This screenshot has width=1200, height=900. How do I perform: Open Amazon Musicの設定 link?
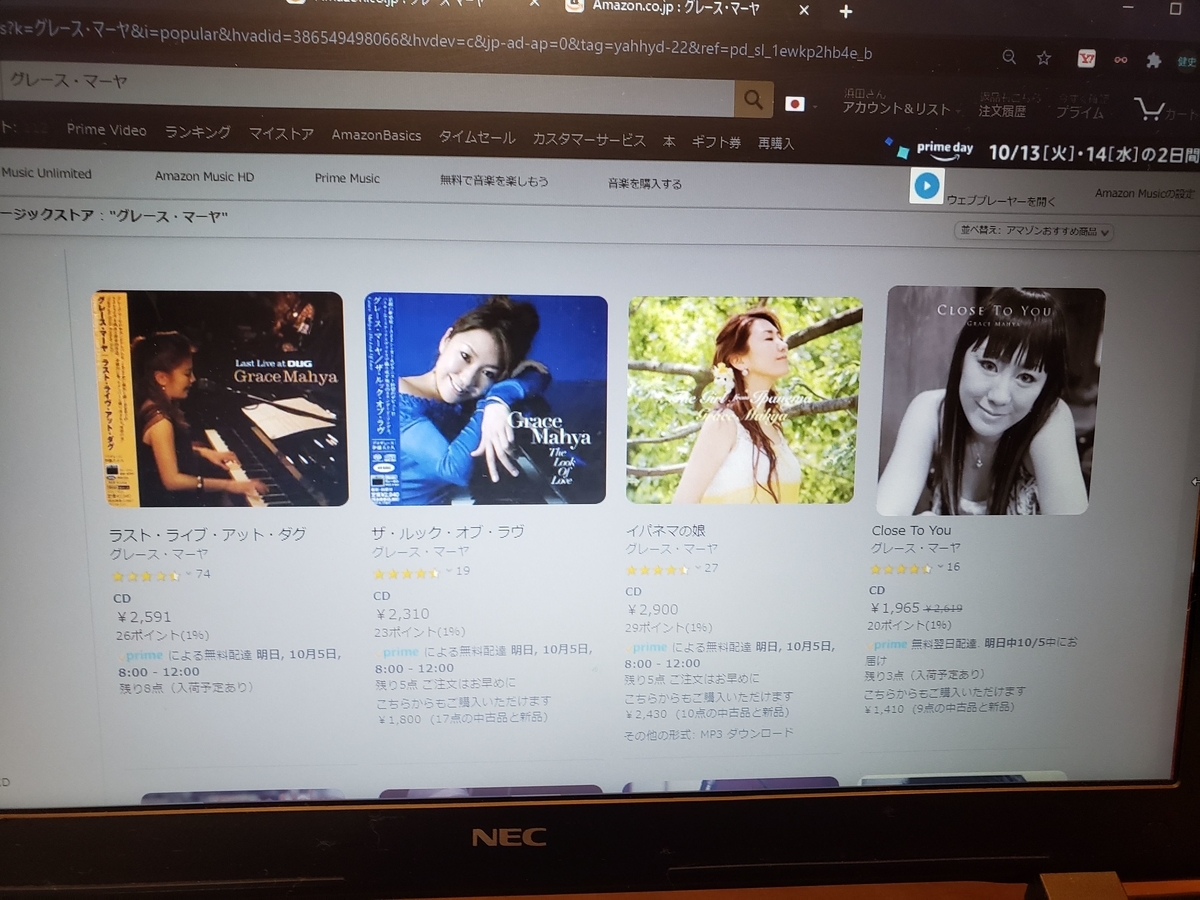[1144, 193]
